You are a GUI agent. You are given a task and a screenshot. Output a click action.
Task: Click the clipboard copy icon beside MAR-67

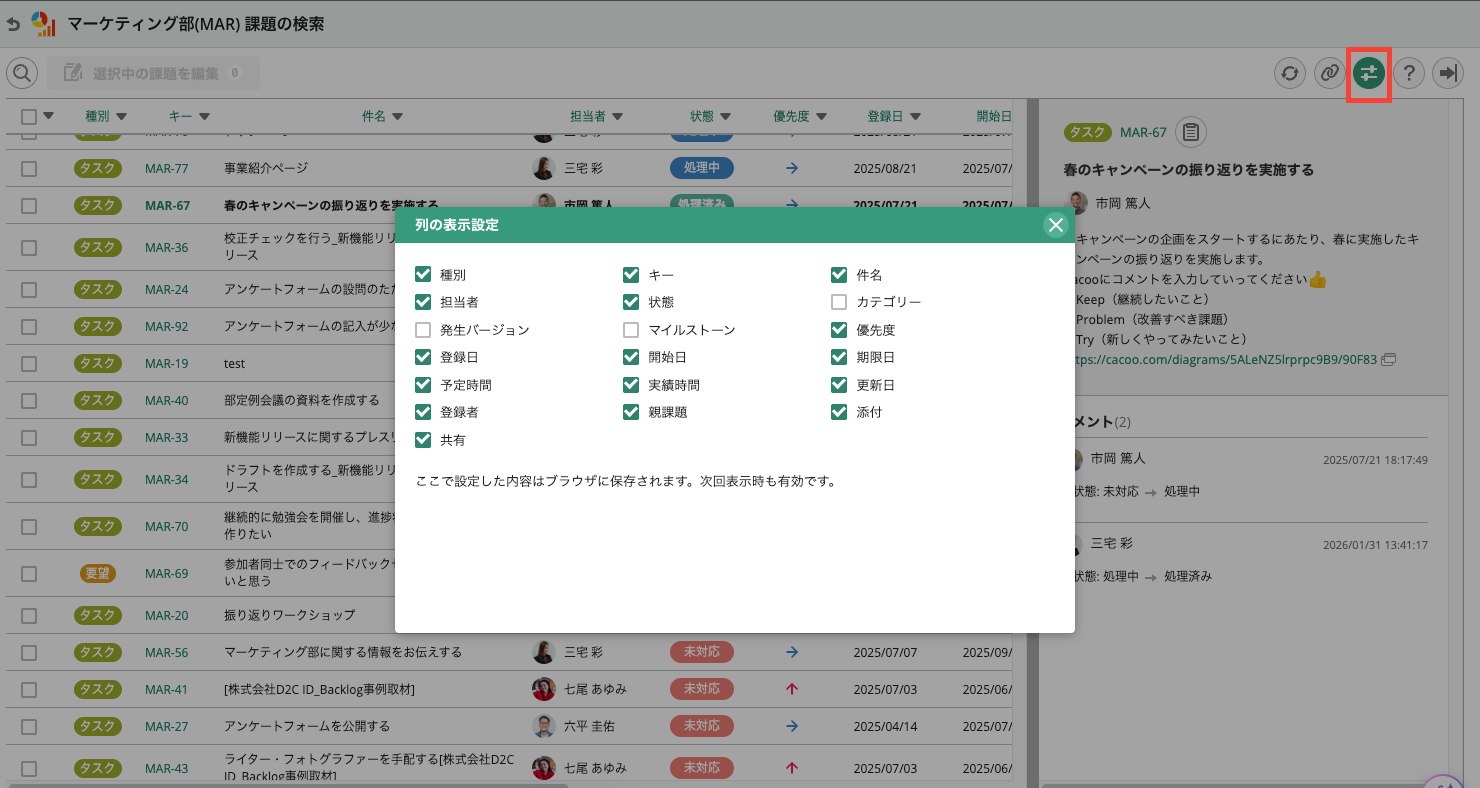[1191, 132]
